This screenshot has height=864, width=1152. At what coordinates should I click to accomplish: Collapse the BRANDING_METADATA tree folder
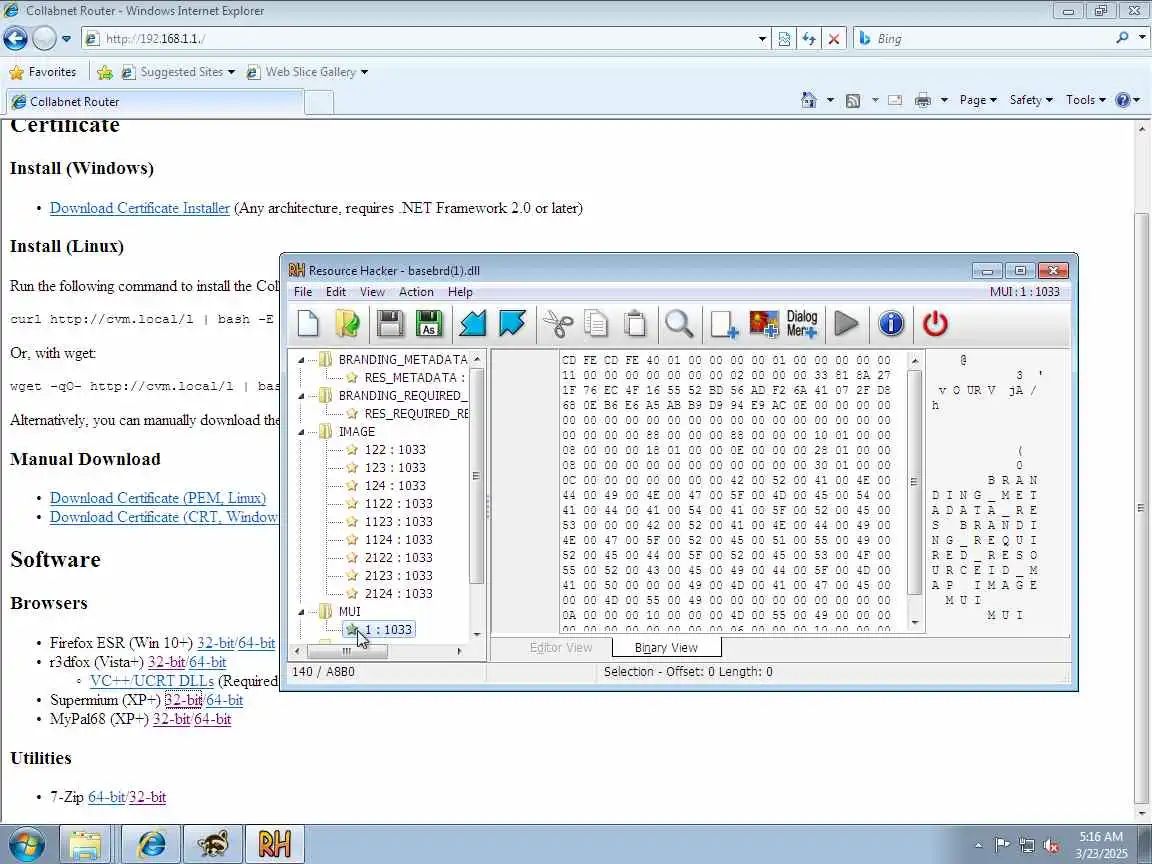point(301,360)
